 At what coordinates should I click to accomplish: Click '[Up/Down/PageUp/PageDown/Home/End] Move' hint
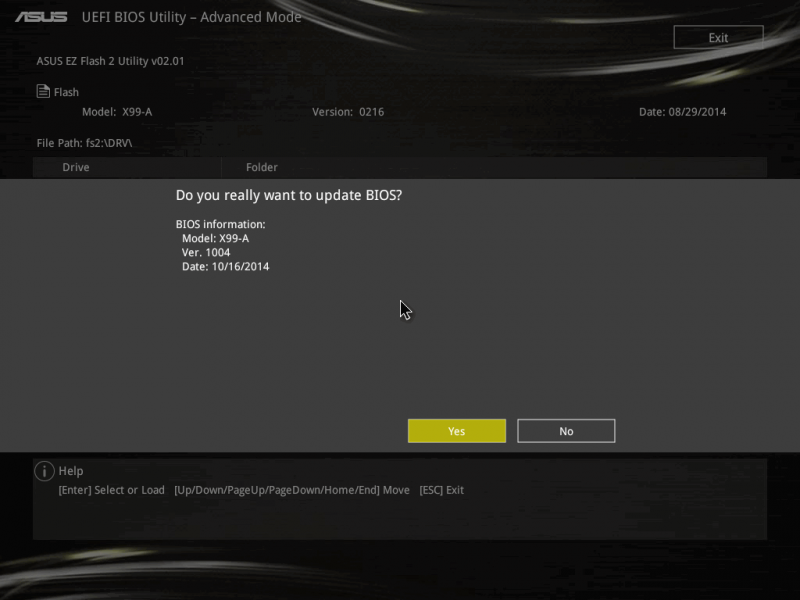pyautogui.click(x=292, y=490)
